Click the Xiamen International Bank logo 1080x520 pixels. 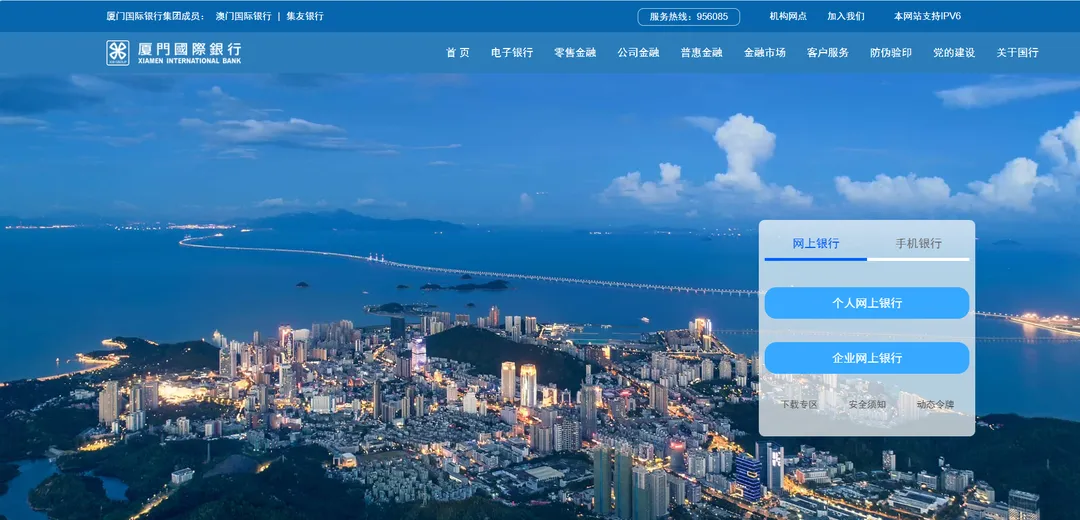174,52
